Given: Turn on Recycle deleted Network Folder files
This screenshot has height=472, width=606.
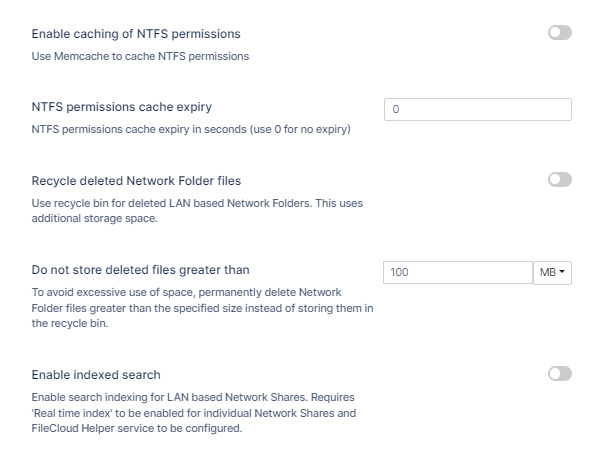Looking at the screenshot, I should pyautogui.click(x=559, y=180).
